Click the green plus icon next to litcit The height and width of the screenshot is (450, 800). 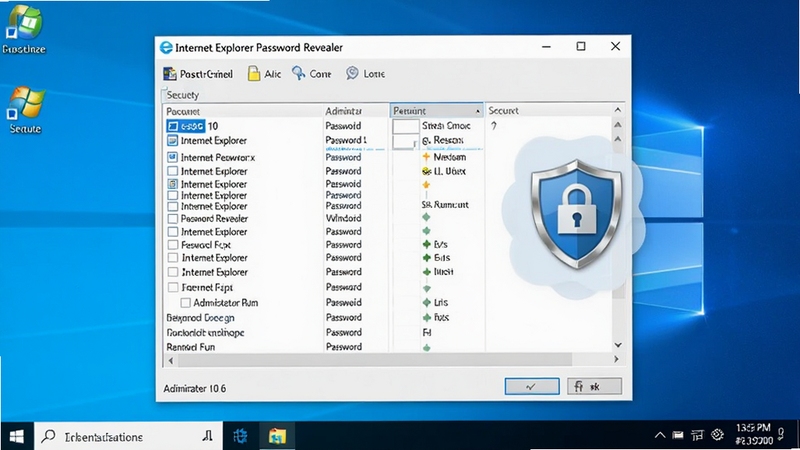point(427,272)
